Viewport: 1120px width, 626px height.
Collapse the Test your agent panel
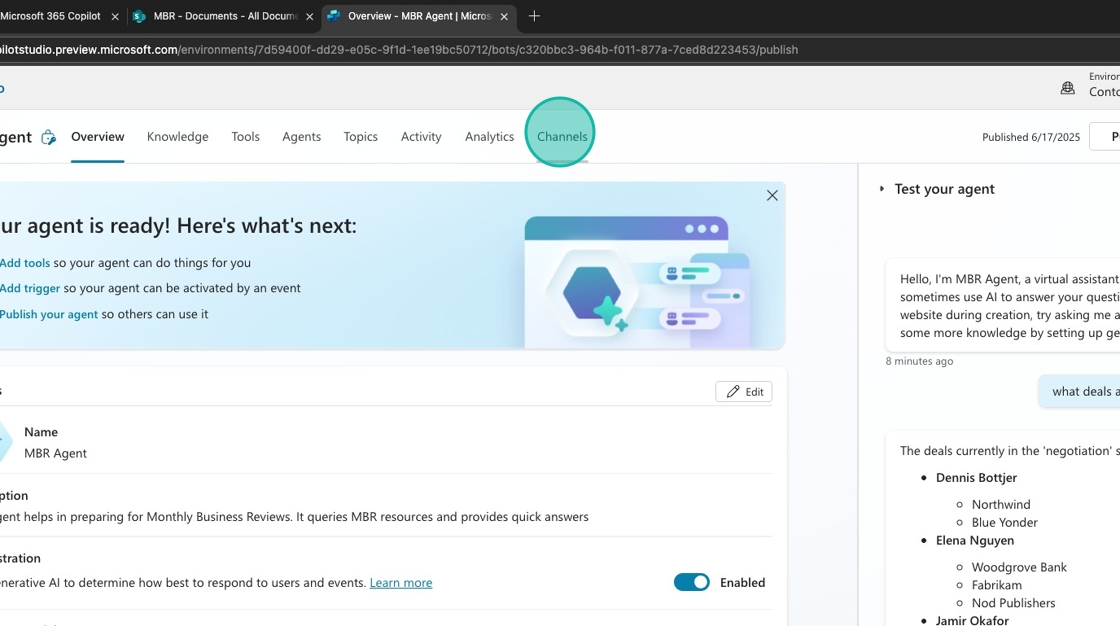881,189
